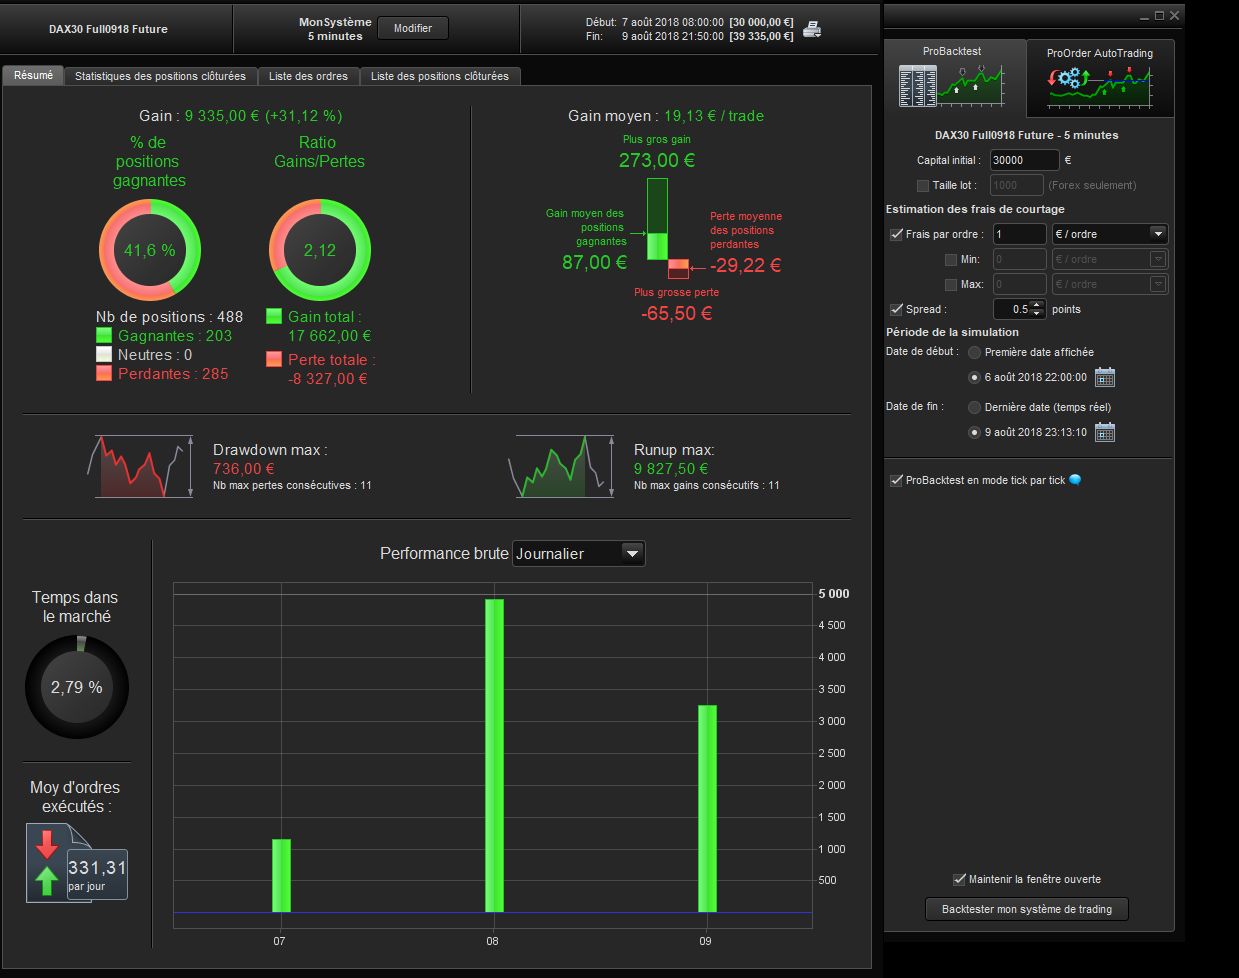Click the ProOrder AutoTrading gears icon

1069,79
